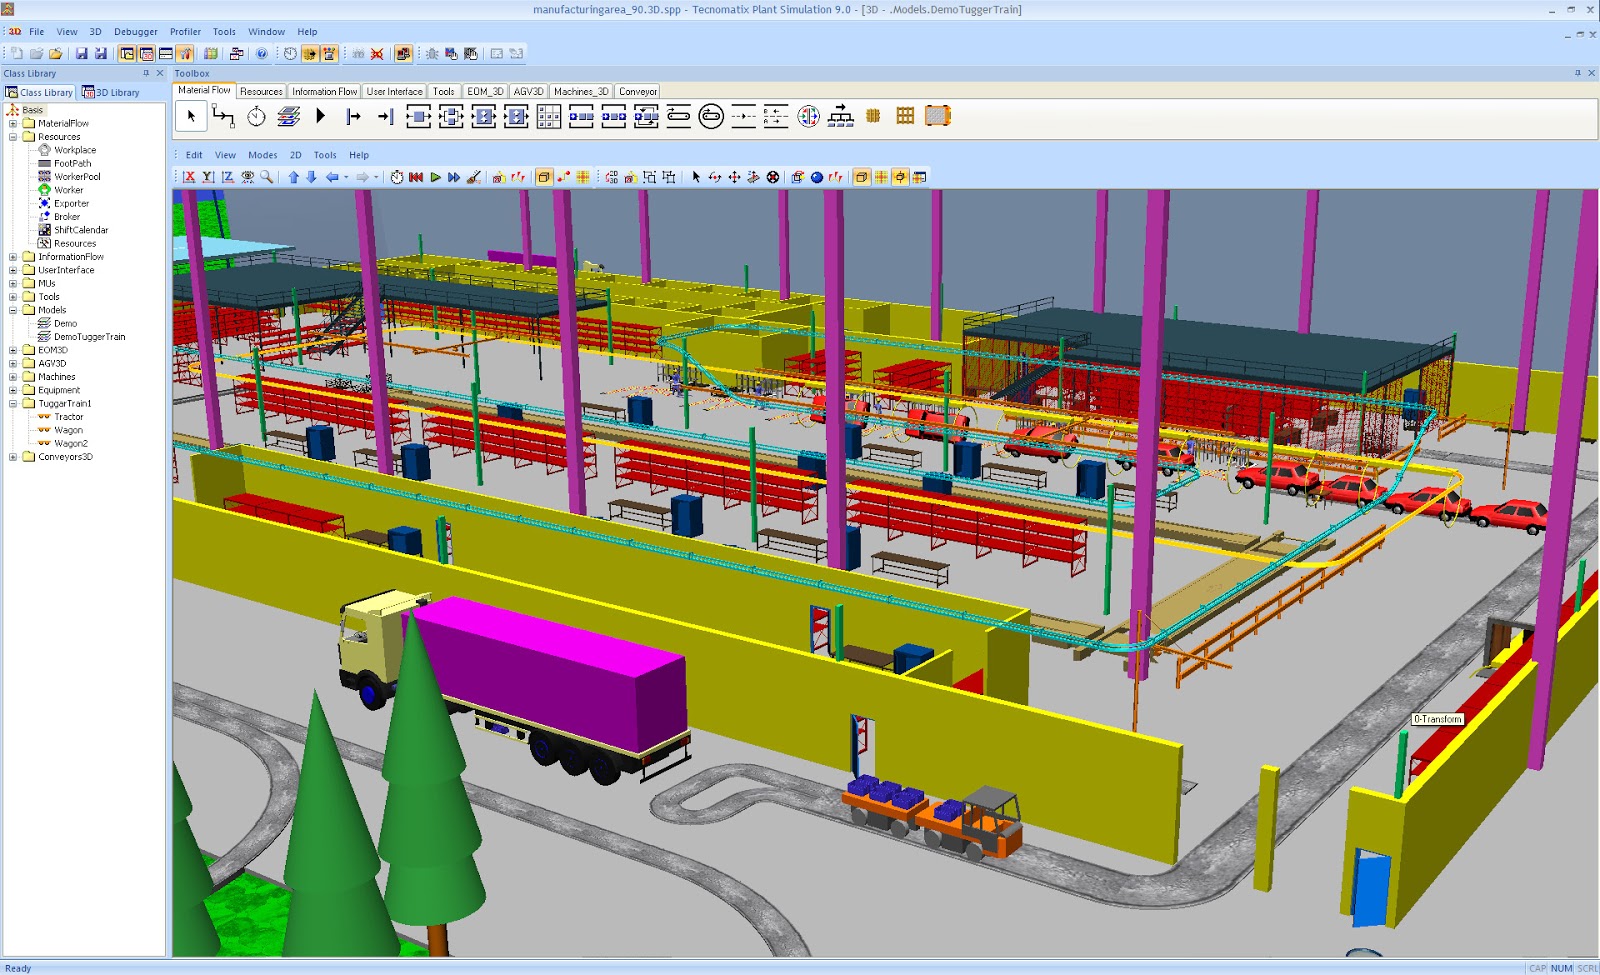The image size is (1600, 975).
Task: Activate the Zoom magnifier tool
Action: pos(266,177)
